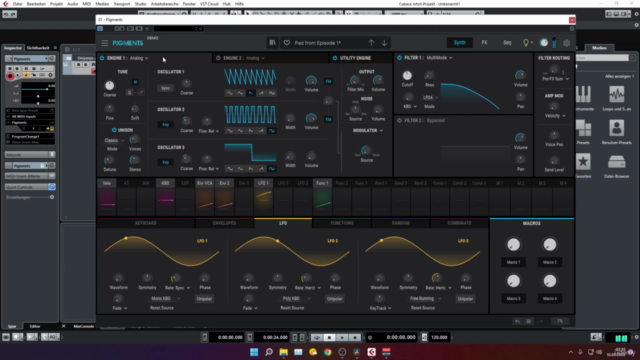
Task: Open Datei-Browser in Media rack
Action: [x=616, y=165]
